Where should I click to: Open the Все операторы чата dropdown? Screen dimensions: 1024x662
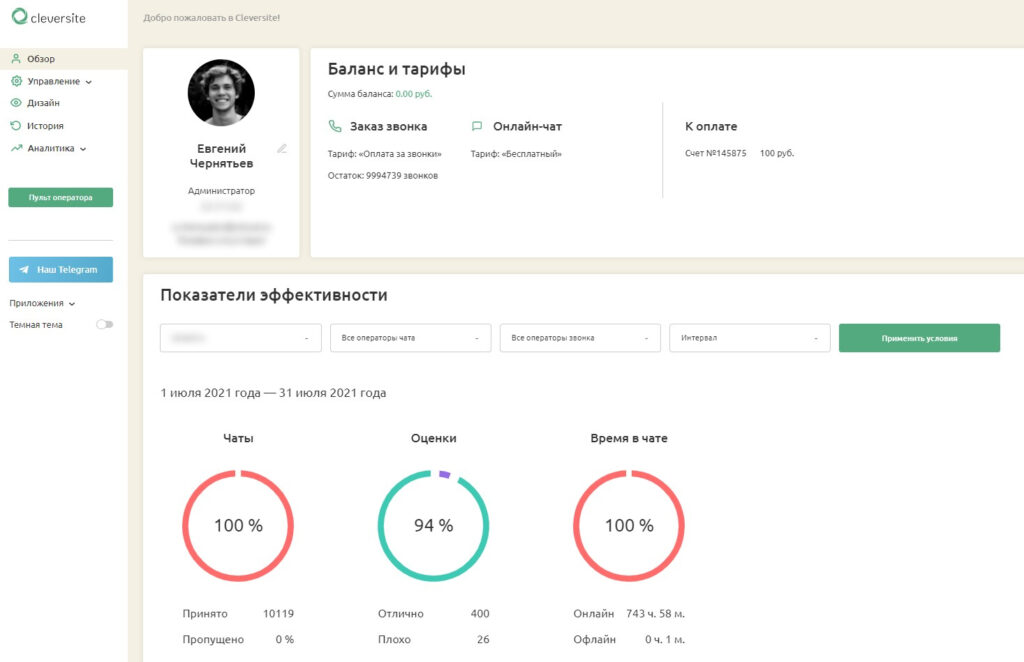[410, 338]
